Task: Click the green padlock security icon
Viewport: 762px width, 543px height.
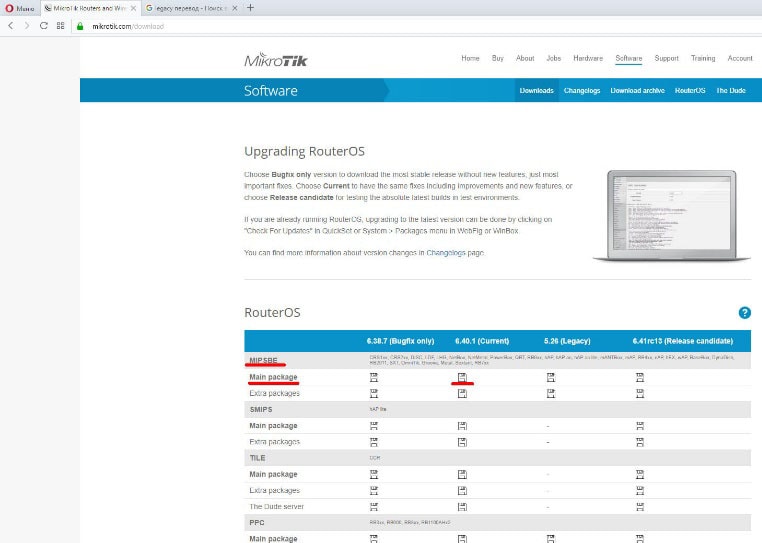Action: click(x=80, y=26)
